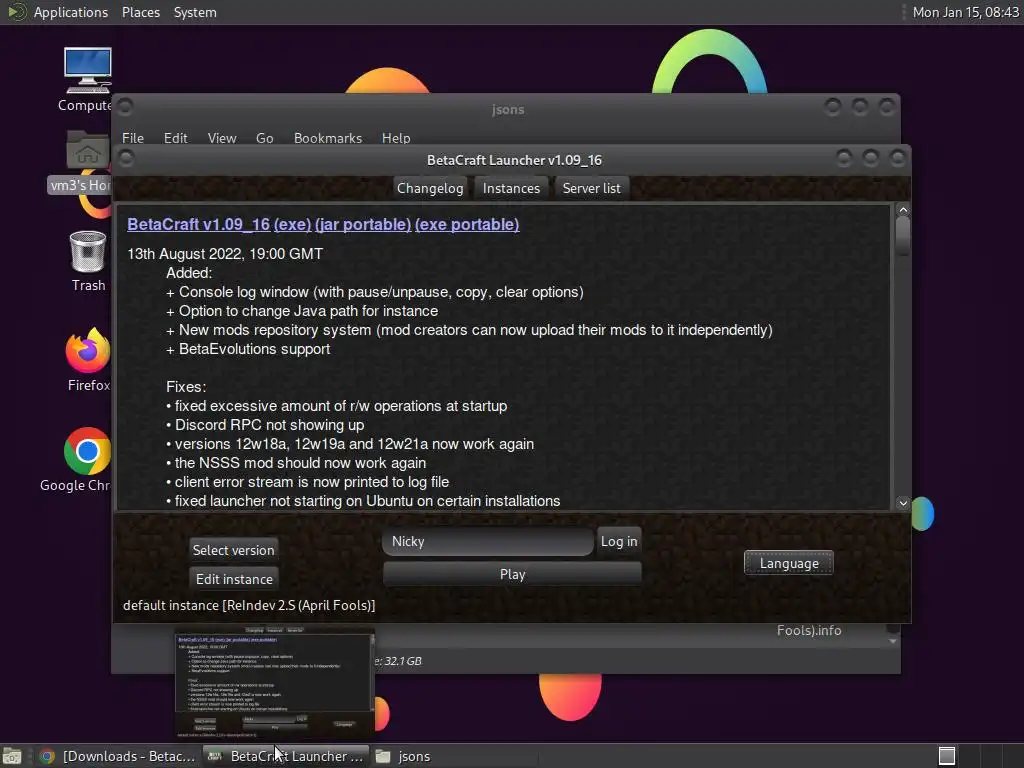Open Go menu in jsons window

[264, 138]
